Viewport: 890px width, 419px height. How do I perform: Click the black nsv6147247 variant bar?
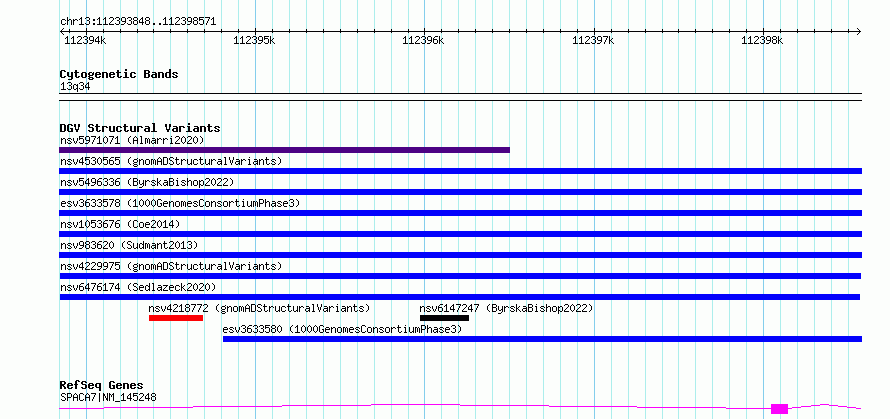[444, 318]
